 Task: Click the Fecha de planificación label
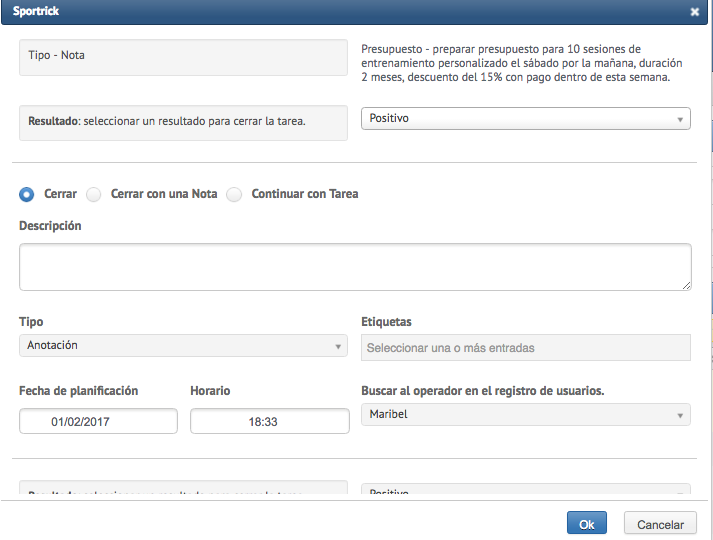(78, 391)
